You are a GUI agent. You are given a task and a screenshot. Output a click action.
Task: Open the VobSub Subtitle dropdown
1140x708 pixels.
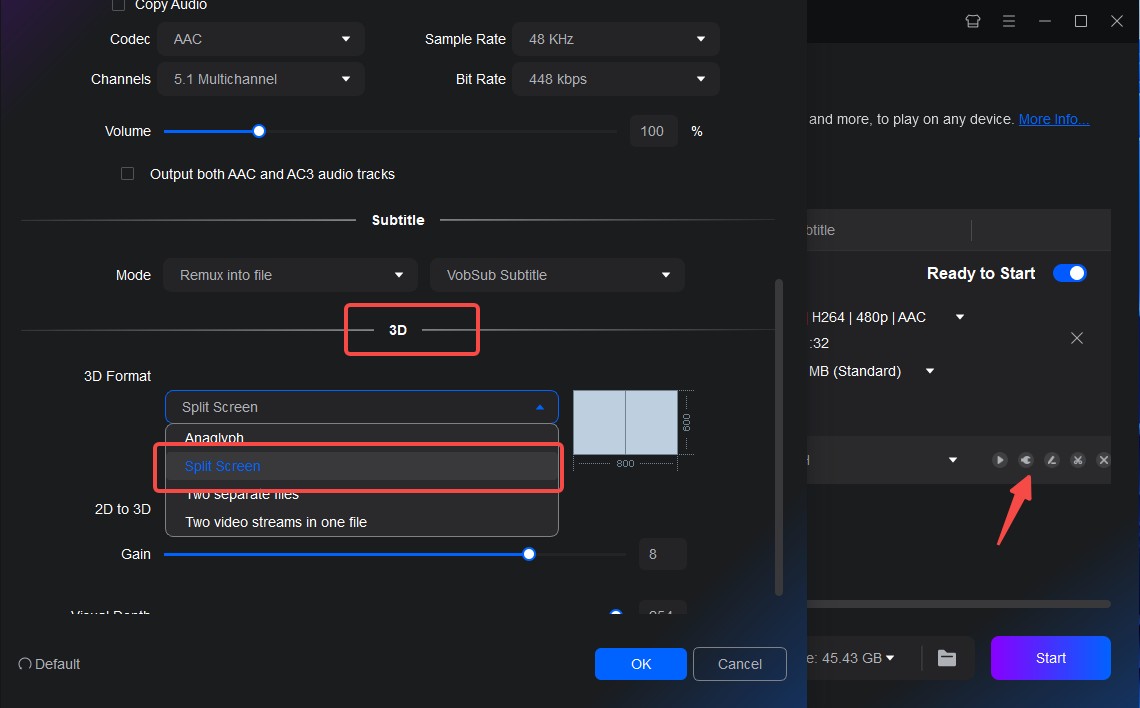tap(557, 275)
